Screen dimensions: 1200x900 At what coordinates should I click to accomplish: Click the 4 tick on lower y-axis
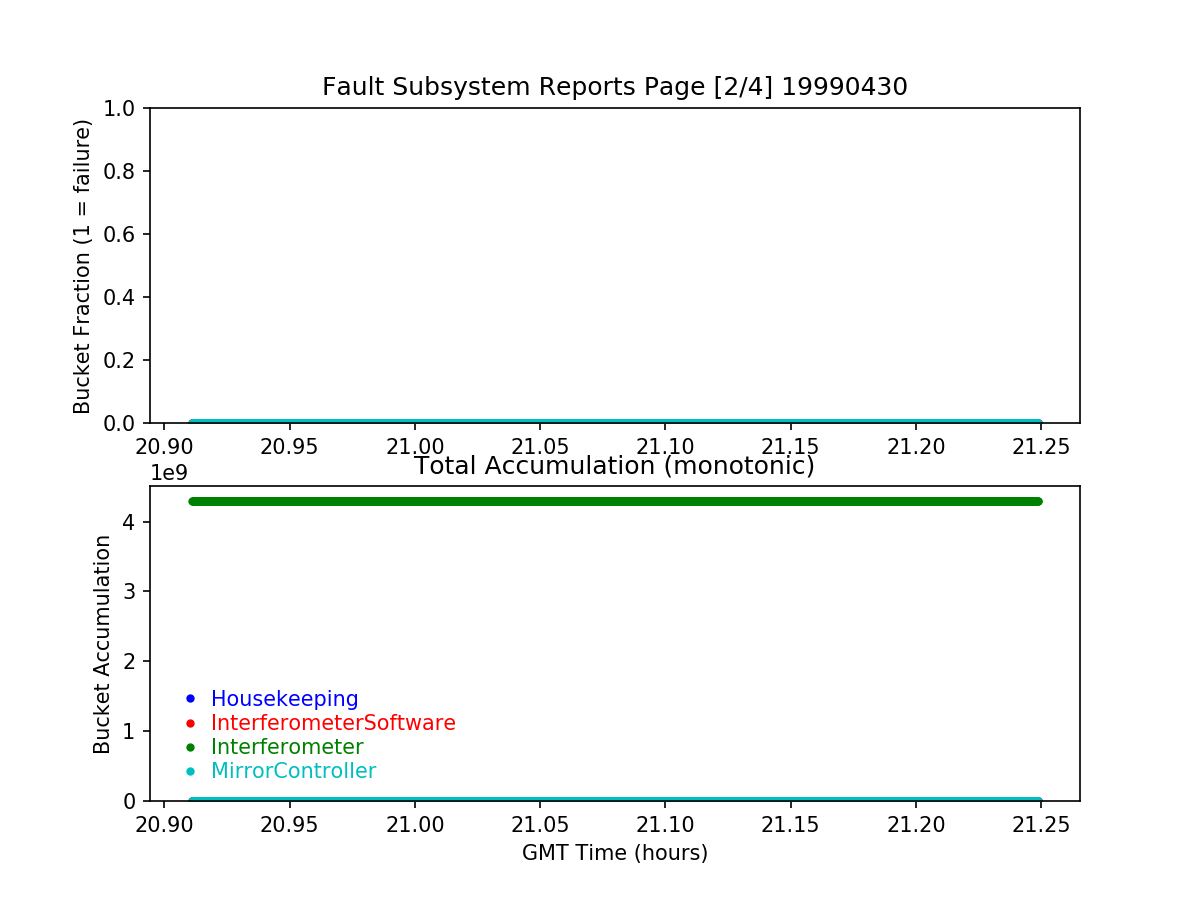[x=130, y=522]
